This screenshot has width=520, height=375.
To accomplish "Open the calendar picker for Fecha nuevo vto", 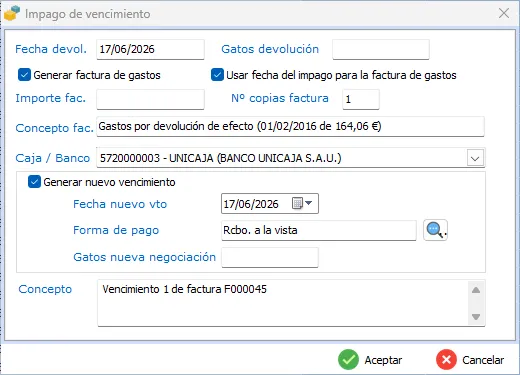I will coord(302,203).
